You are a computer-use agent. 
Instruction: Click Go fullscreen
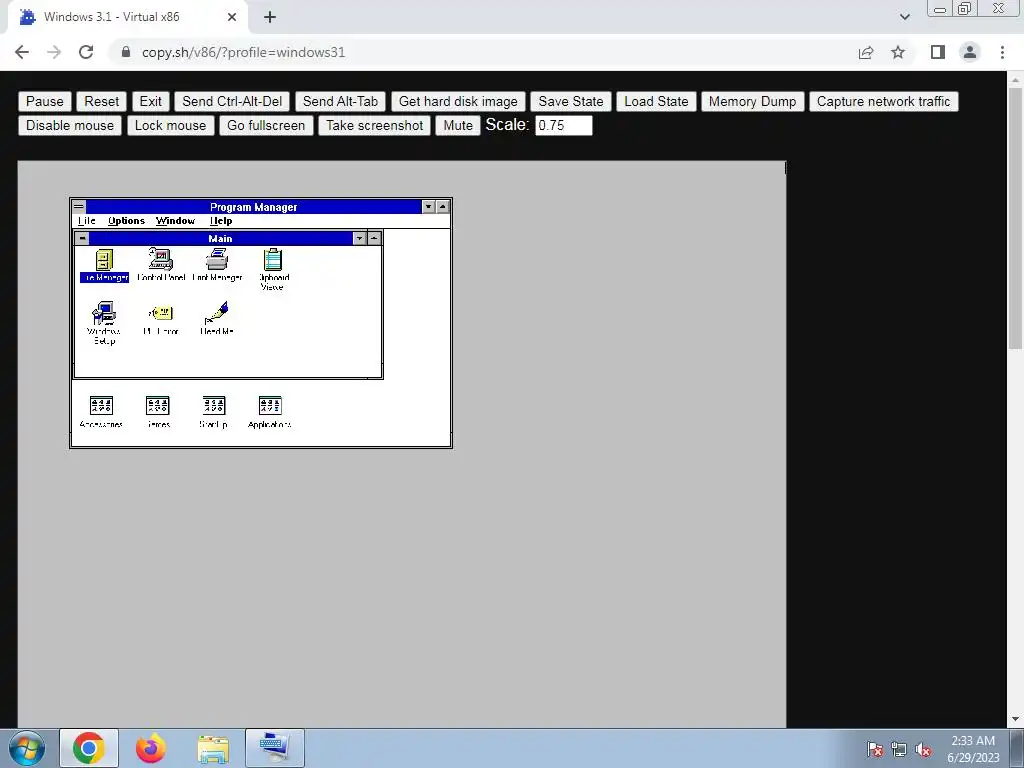point(266,125)
